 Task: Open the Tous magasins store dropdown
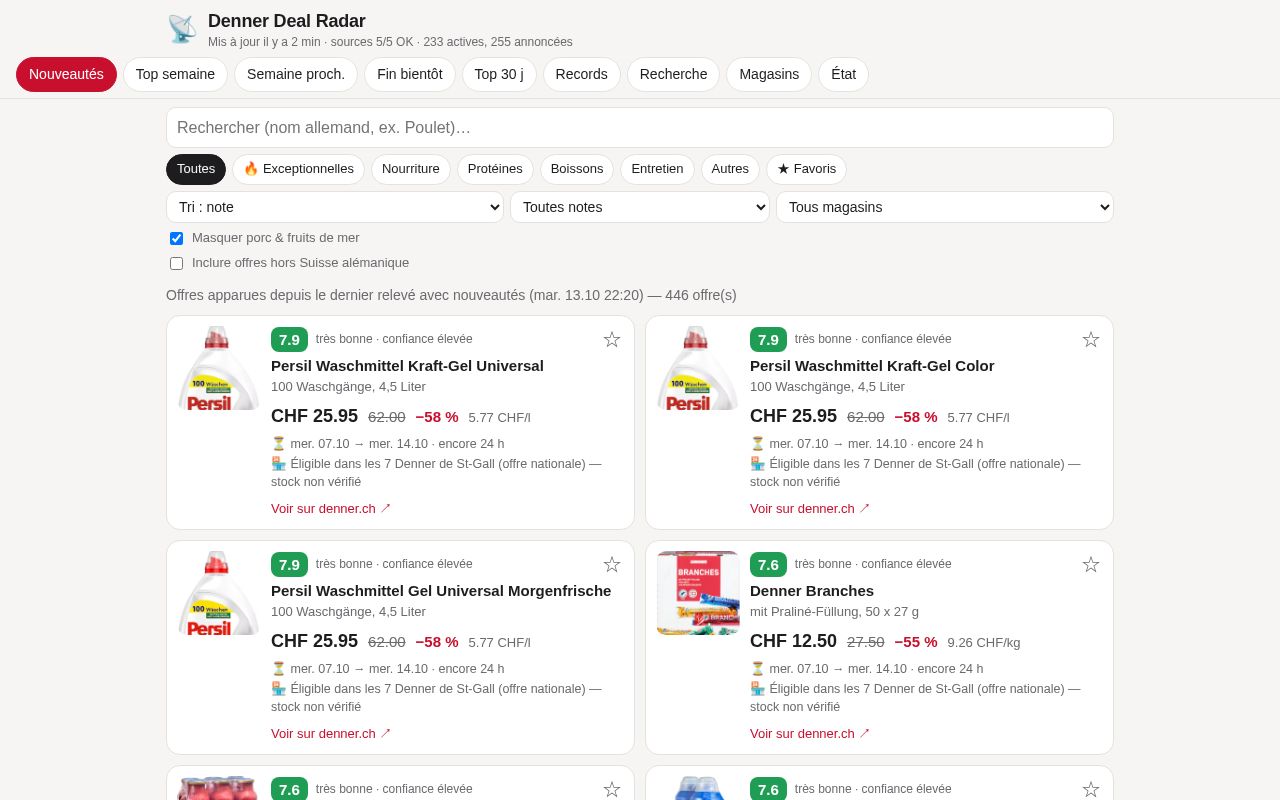[x=945, y=207]
